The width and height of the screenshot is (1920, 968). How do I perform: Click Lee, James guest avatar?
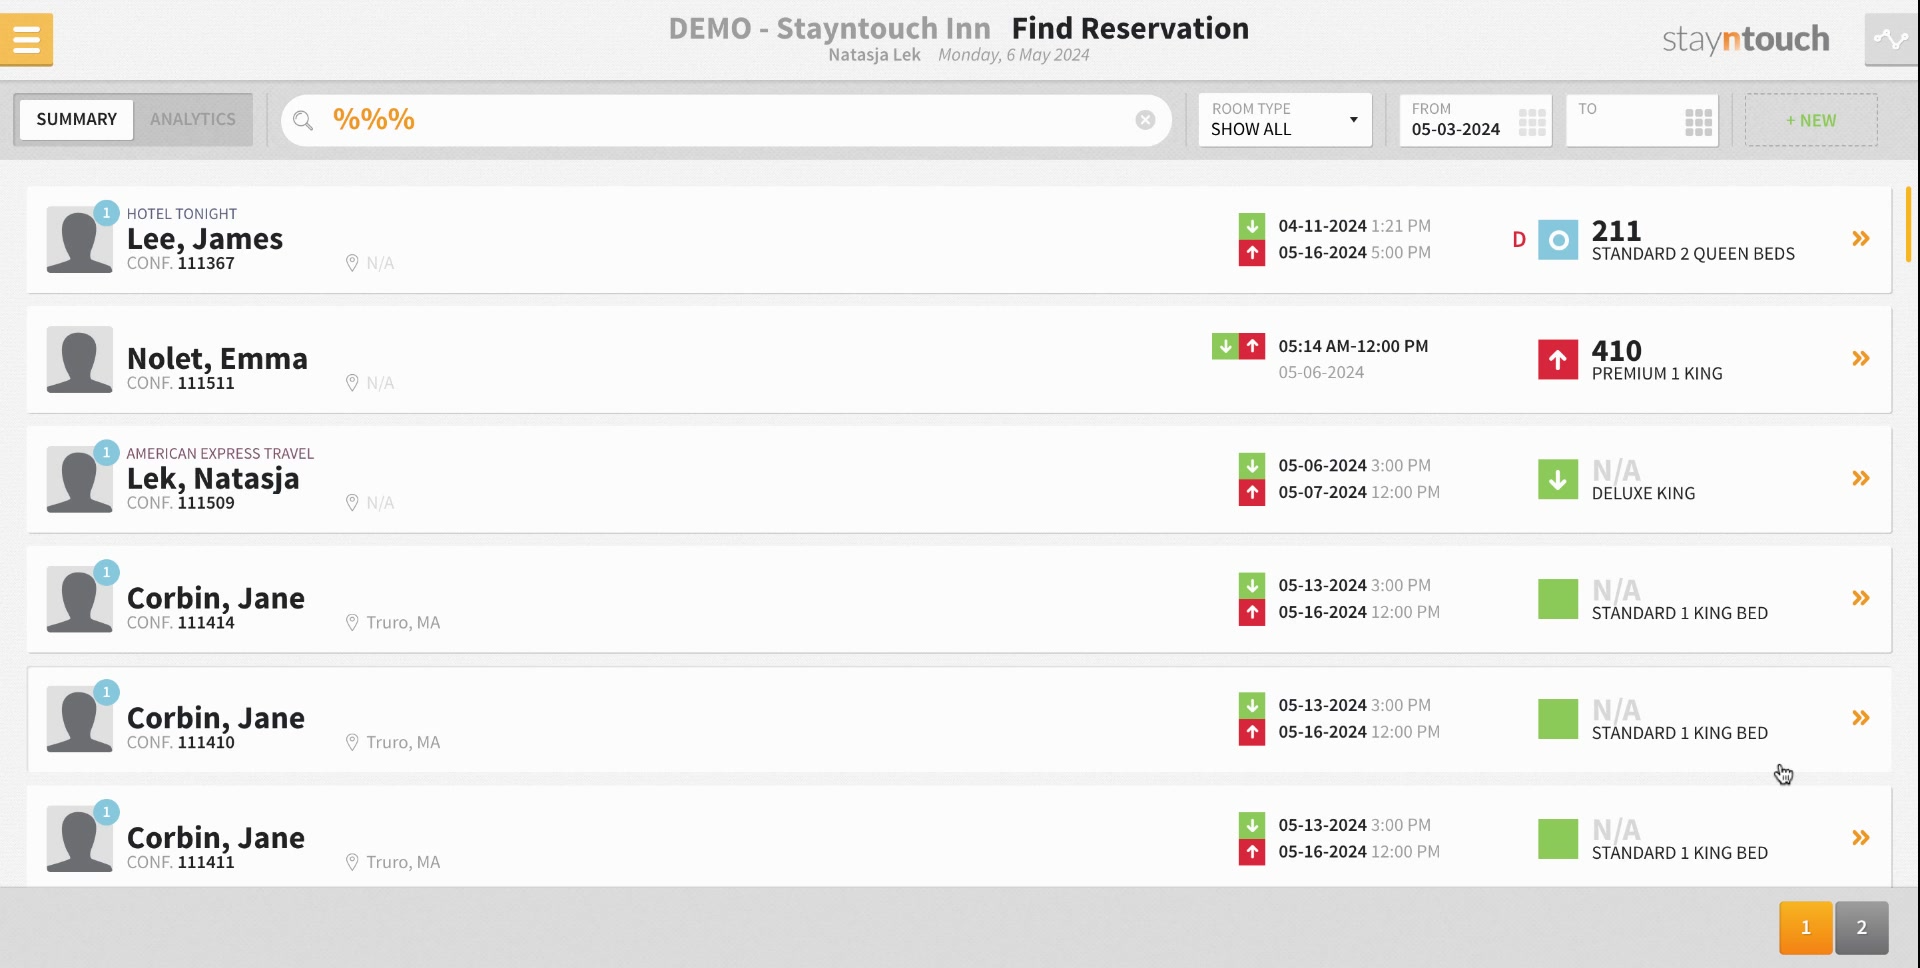pyautogui.click(x=79, y=240)
